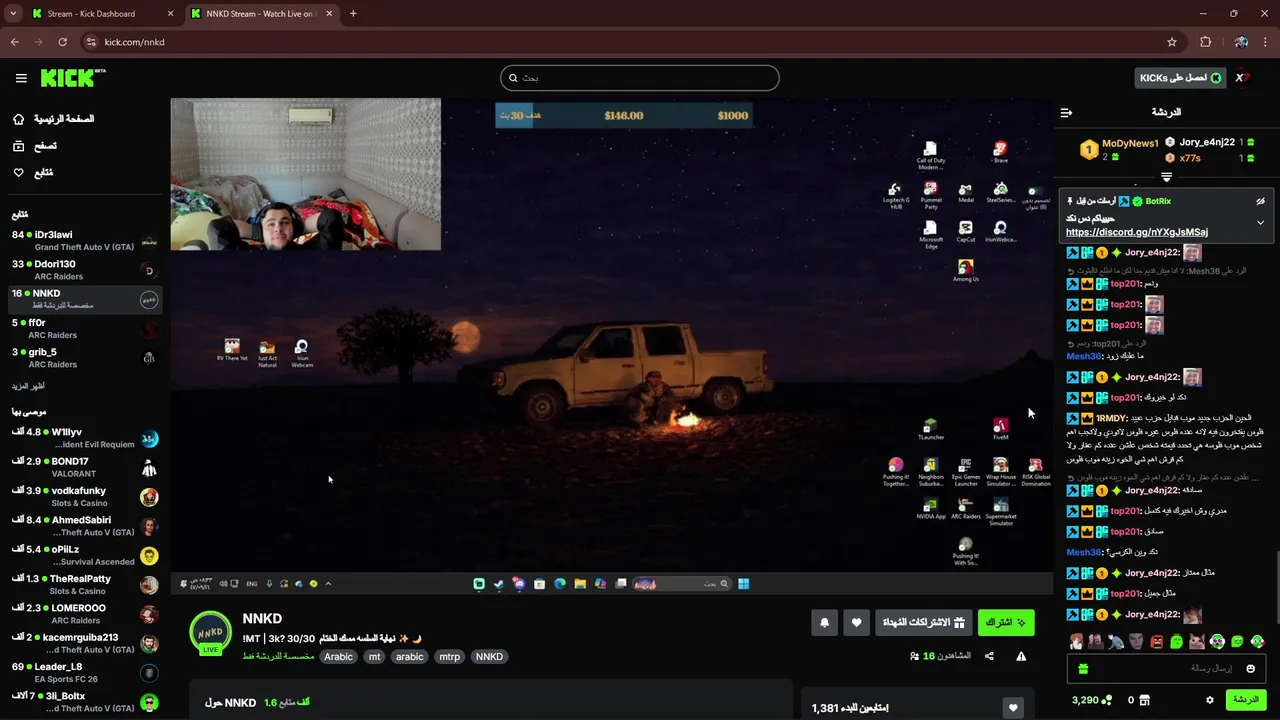Select the NNKD tag
1280x720 pixels.
489,657
